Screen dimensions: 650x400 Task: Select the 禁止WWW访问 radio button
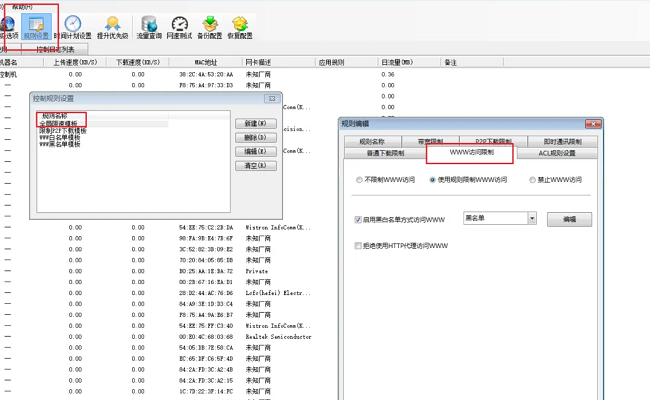530,181
